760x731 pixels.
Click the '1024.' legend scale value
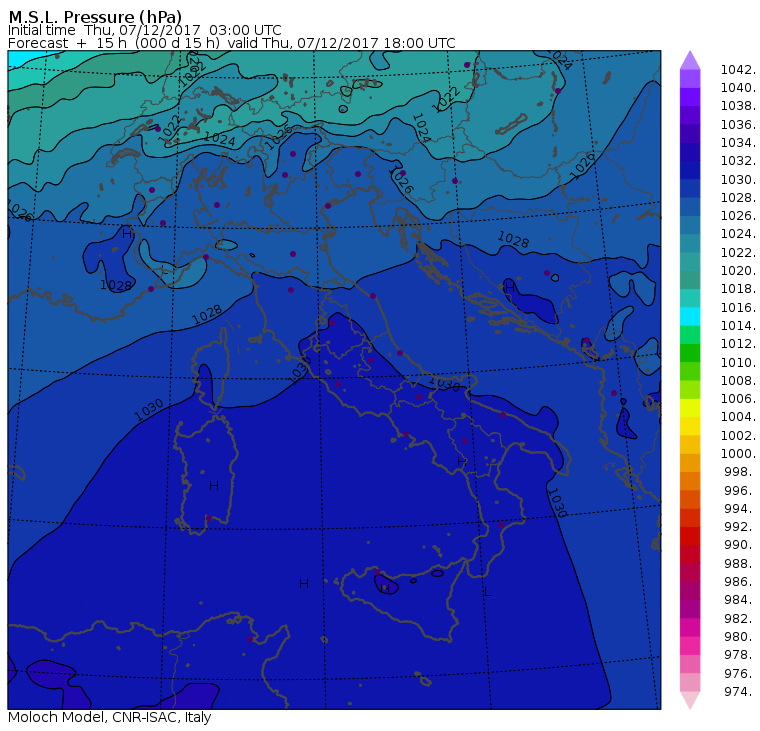click(738, 234)
